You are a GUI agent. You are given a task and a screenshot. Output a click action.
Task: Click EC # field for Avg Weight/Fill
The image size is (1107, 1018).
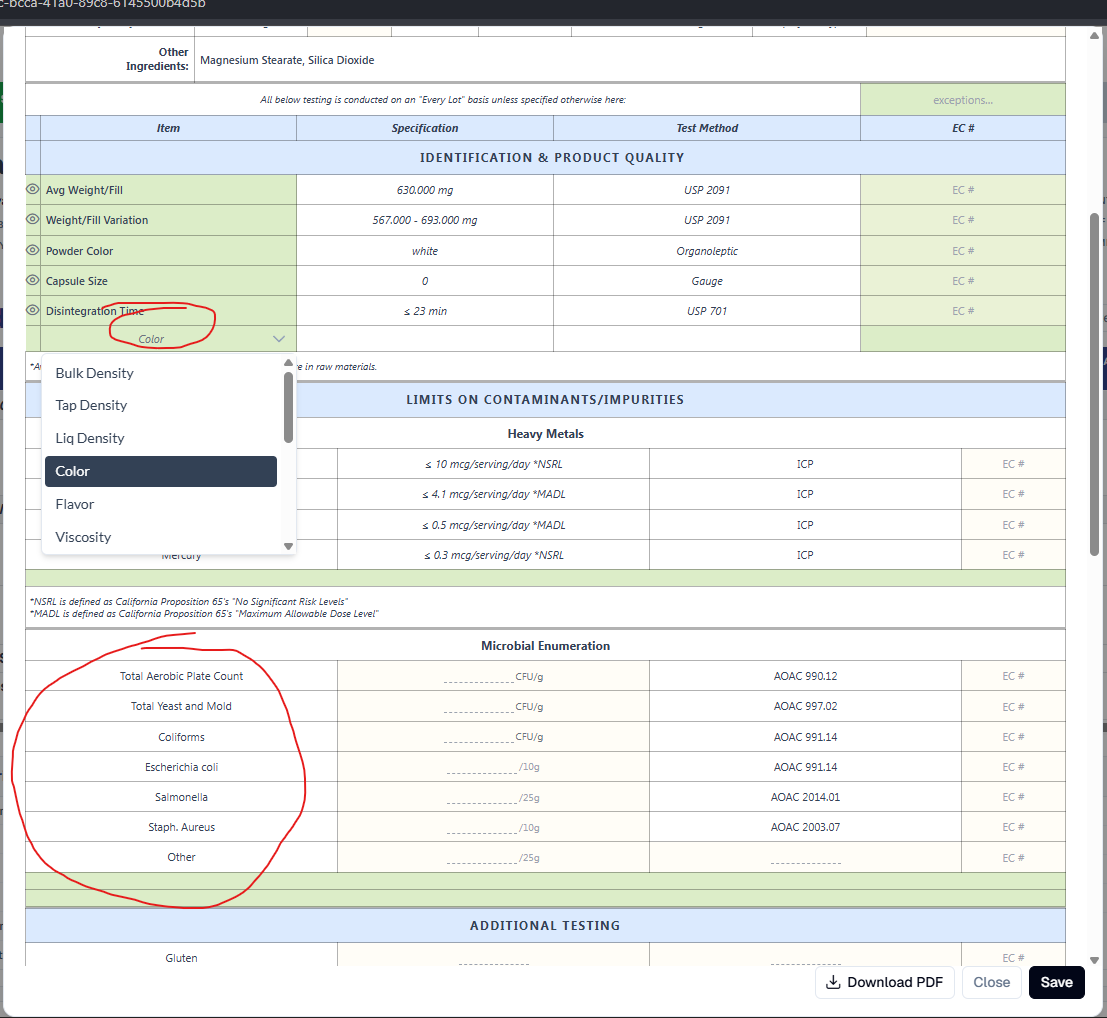click(962, 190)
